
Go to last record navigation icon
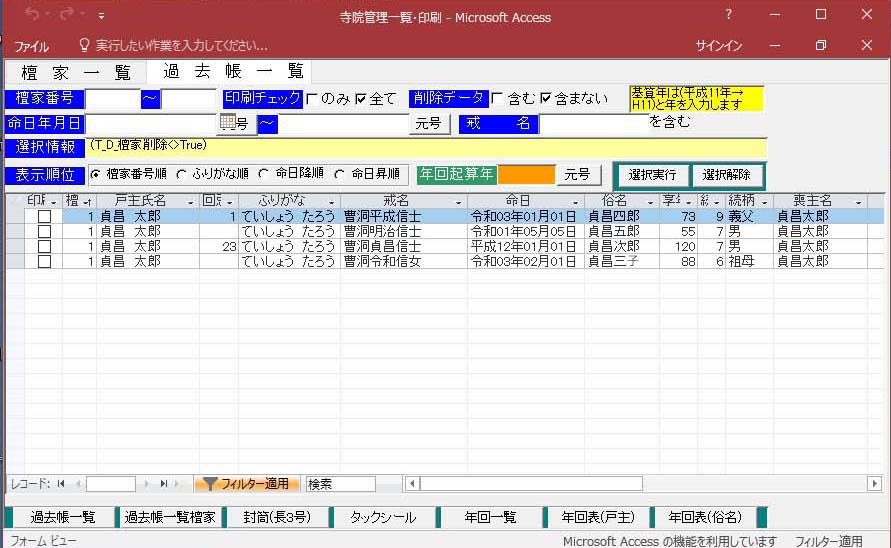(x=163, y=484)
